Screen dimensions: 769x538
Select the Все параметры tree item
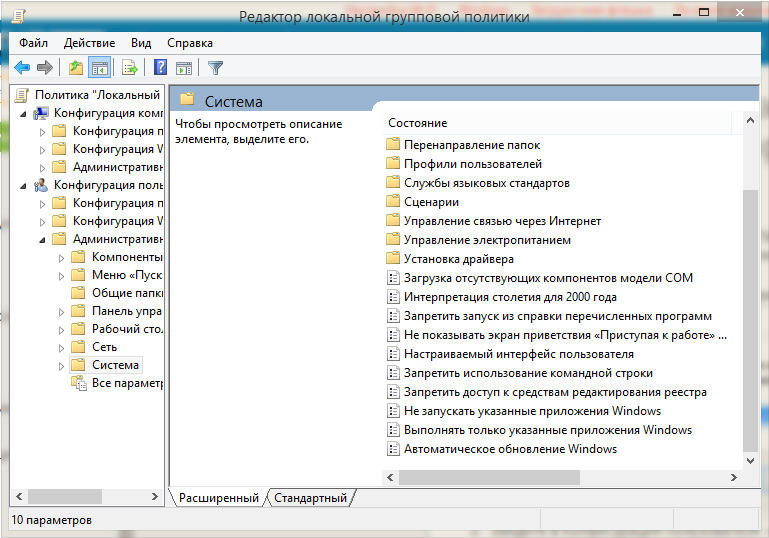pos(126,383)
